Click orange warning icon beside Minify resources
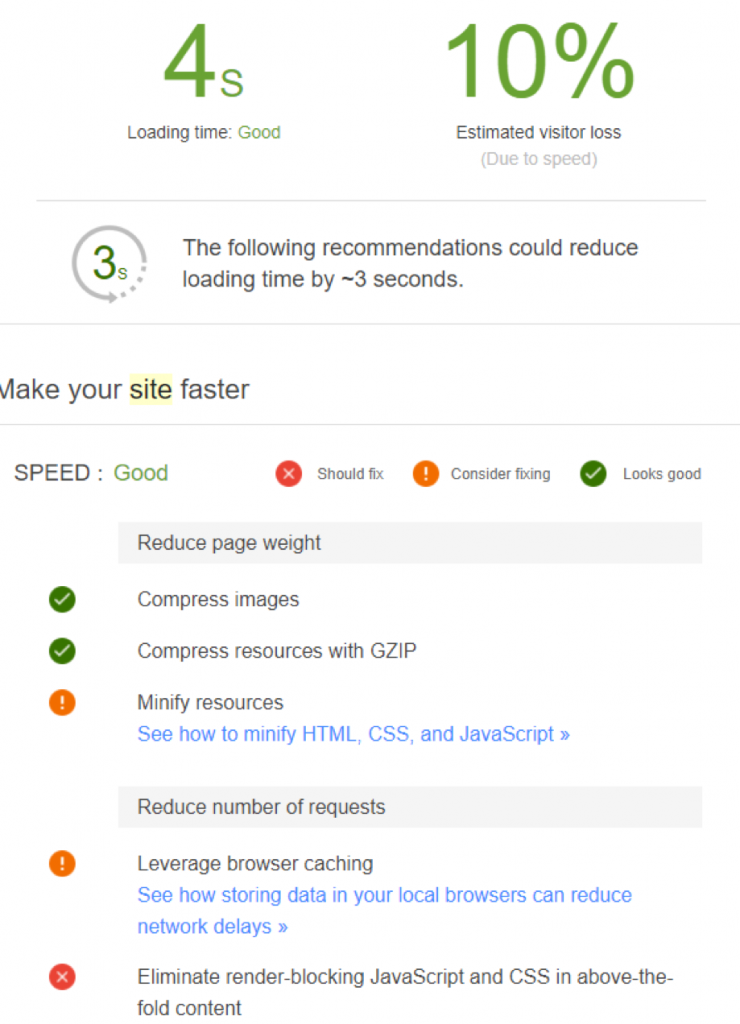Image resolution: width=740 pixels, height=1024 pixels. coord(62,703)
